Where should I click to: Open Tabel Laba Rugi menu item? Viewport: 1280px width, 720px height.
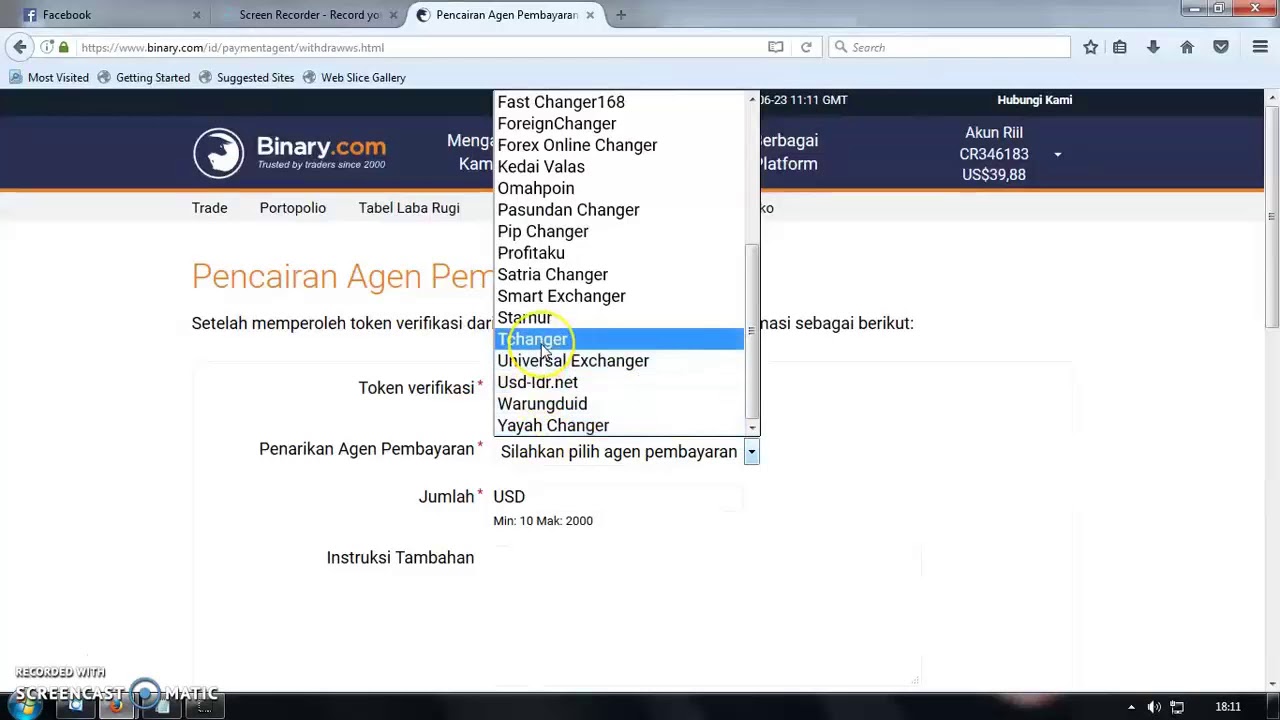click(409, 208)
